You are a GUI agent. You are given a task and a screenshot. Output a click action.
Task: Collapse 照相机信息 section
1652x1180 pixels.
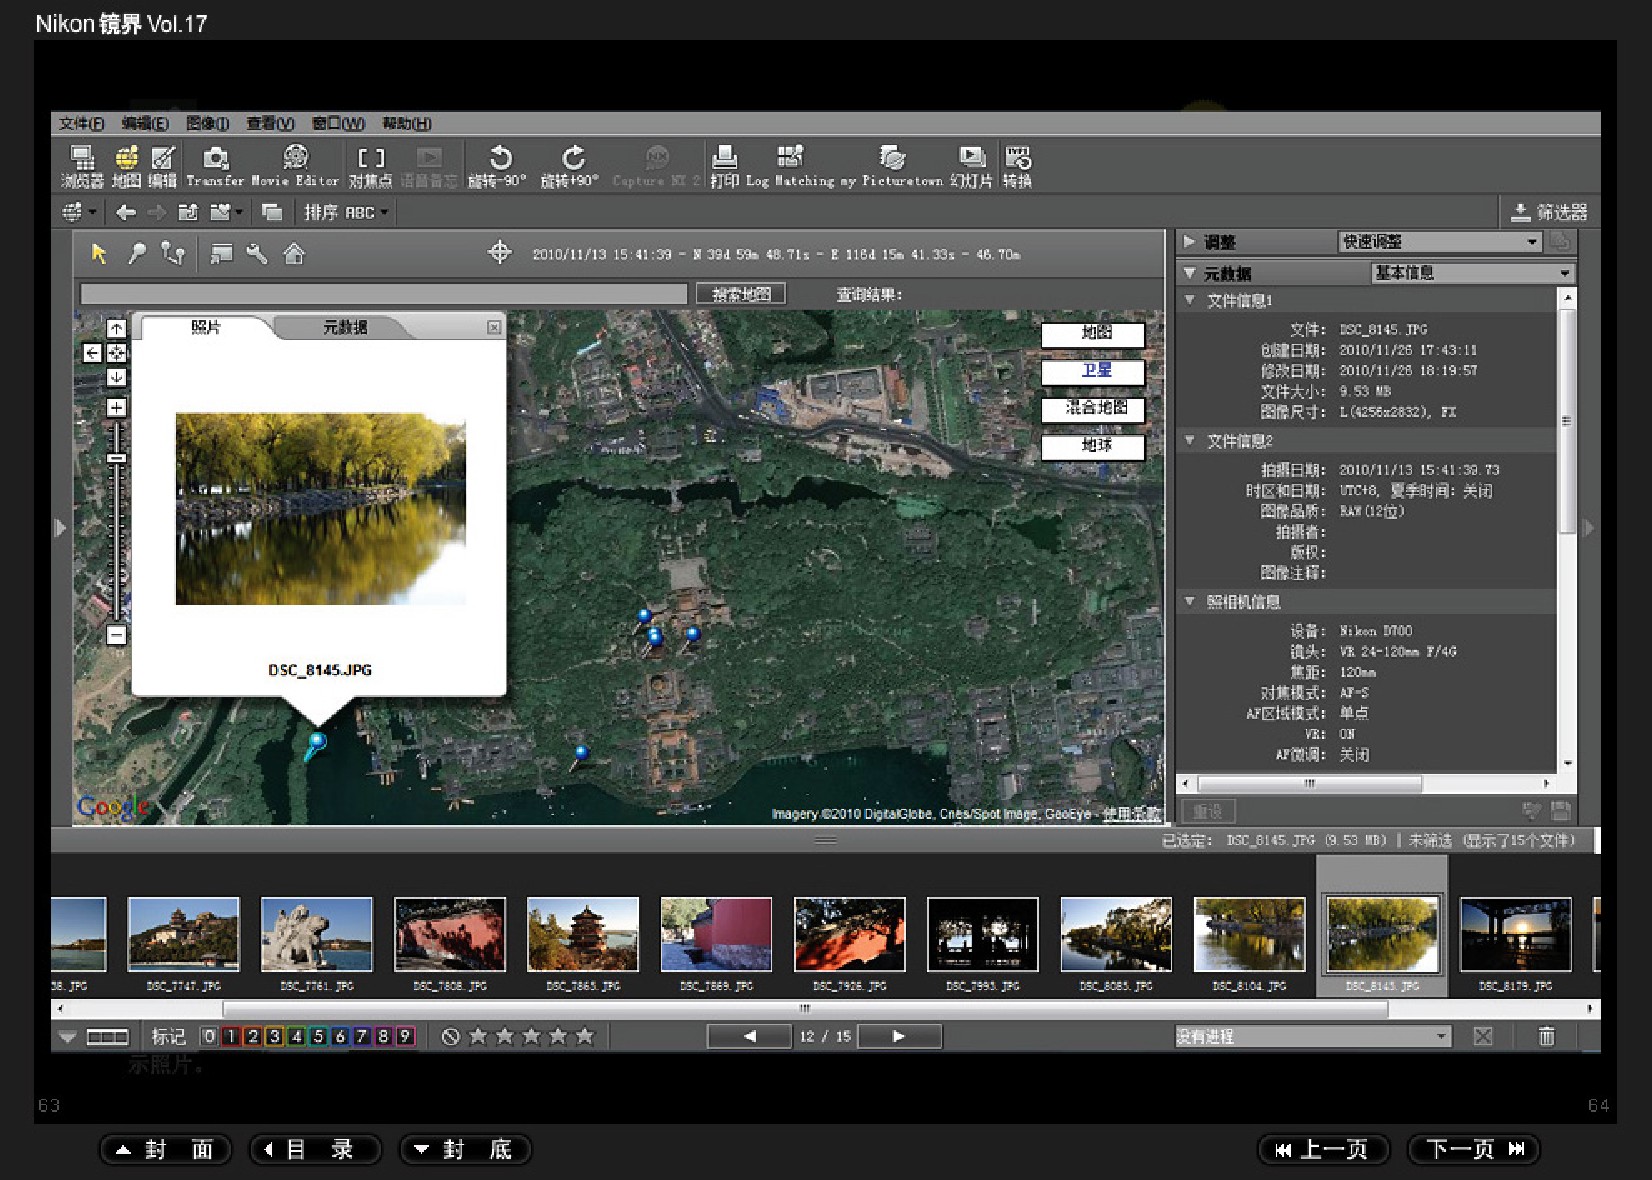[1189, 601]
